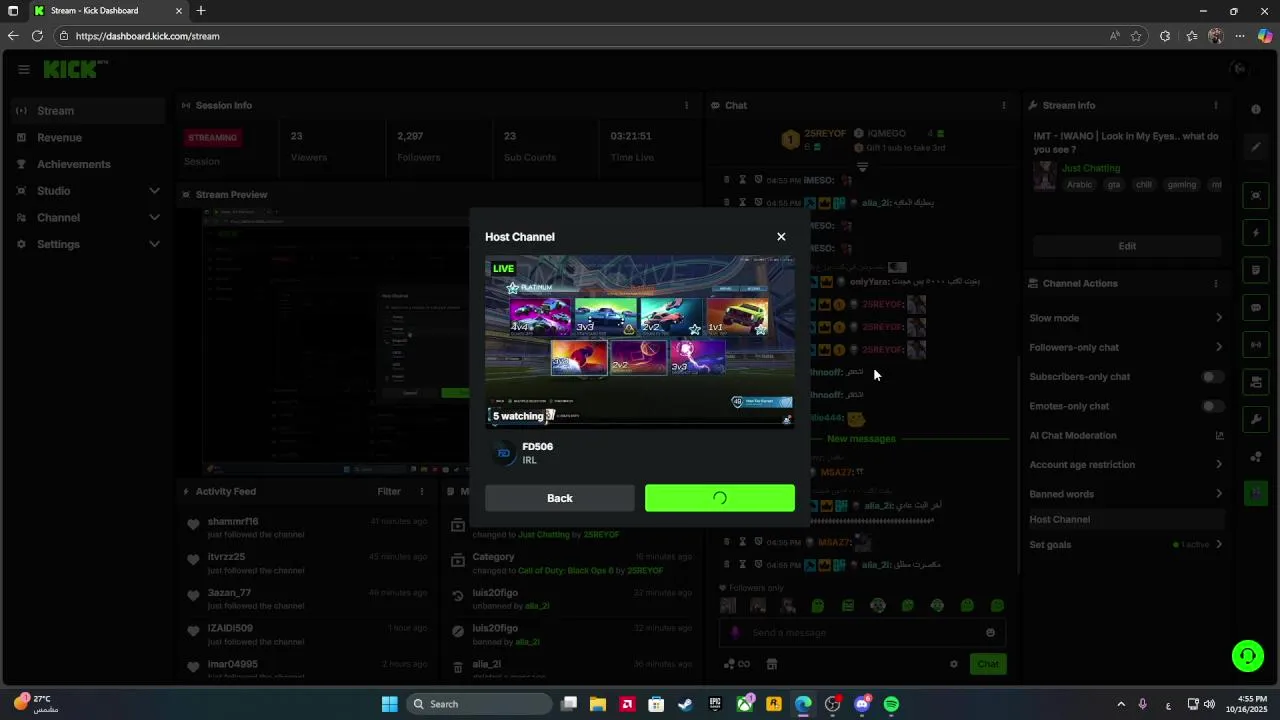Click the taskbar Search box
This screenshot has height=720, width=1280.
480,704
